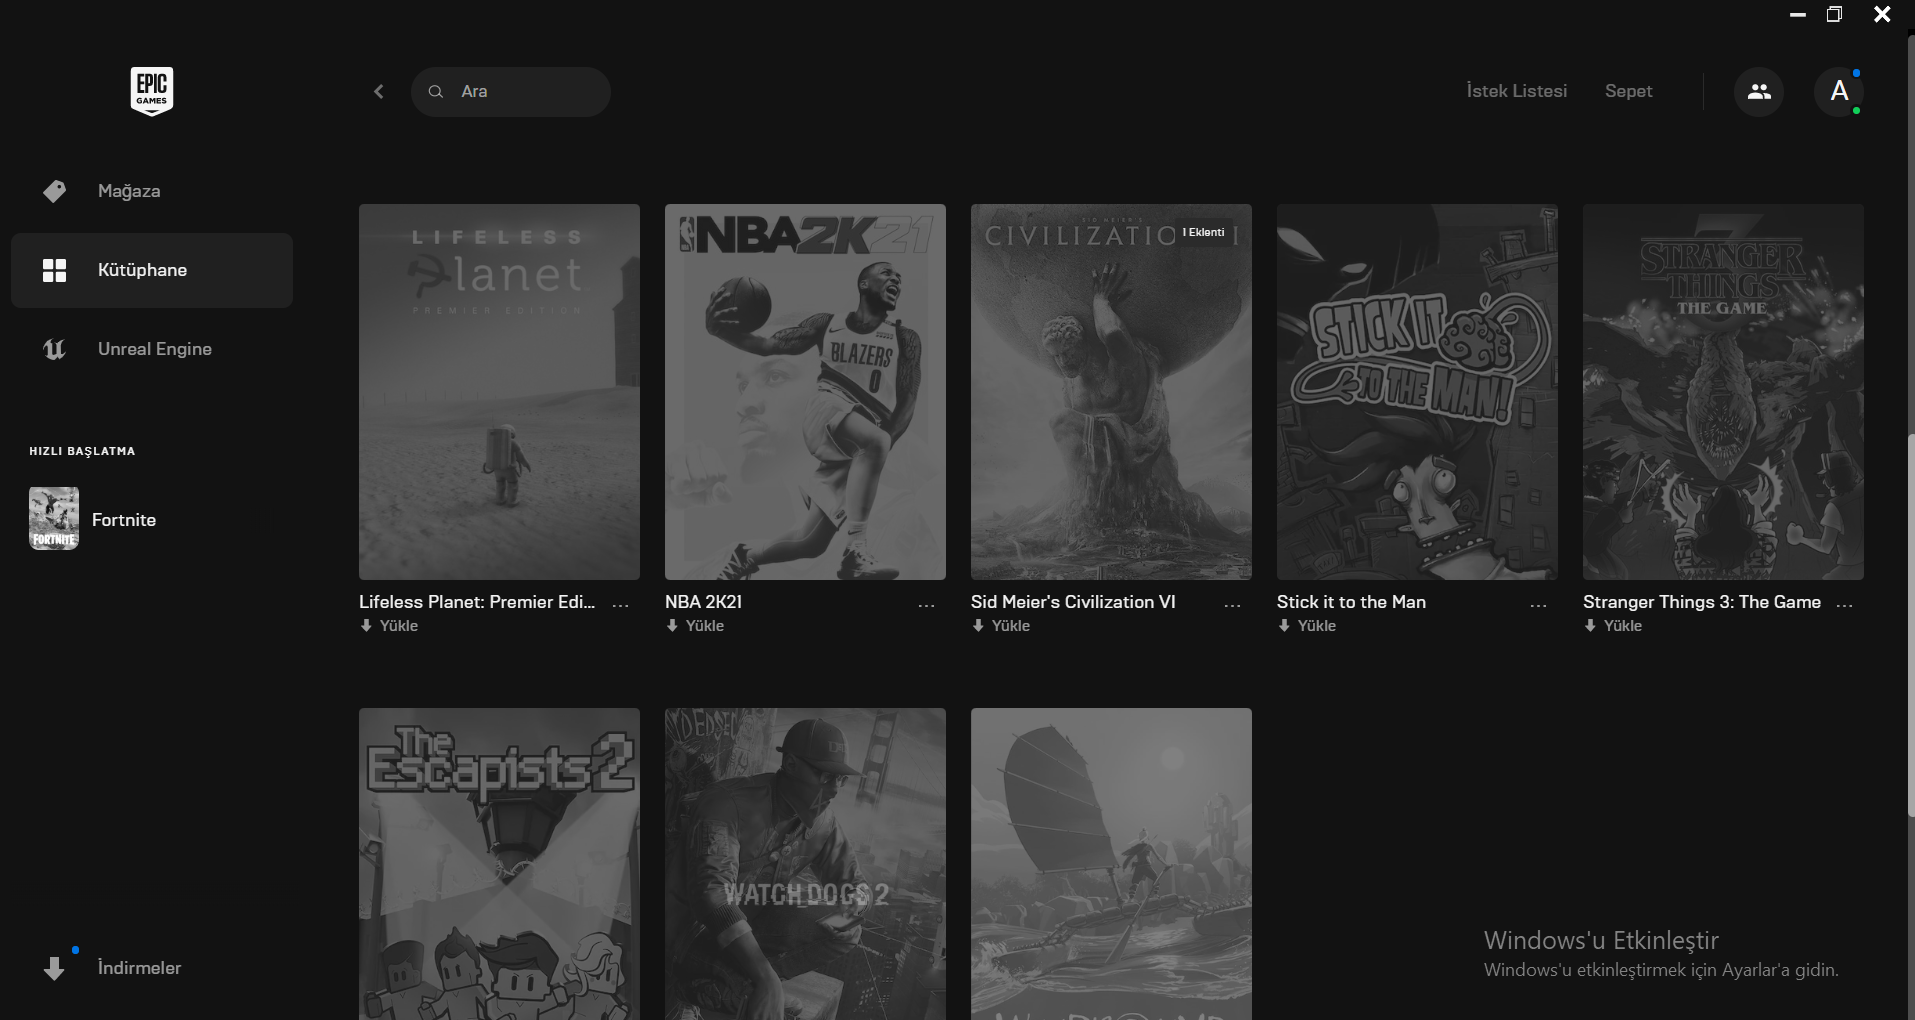Open Stick it to the Man cover
This screenshot has height=1020, width=1915.
(1417, 392)
